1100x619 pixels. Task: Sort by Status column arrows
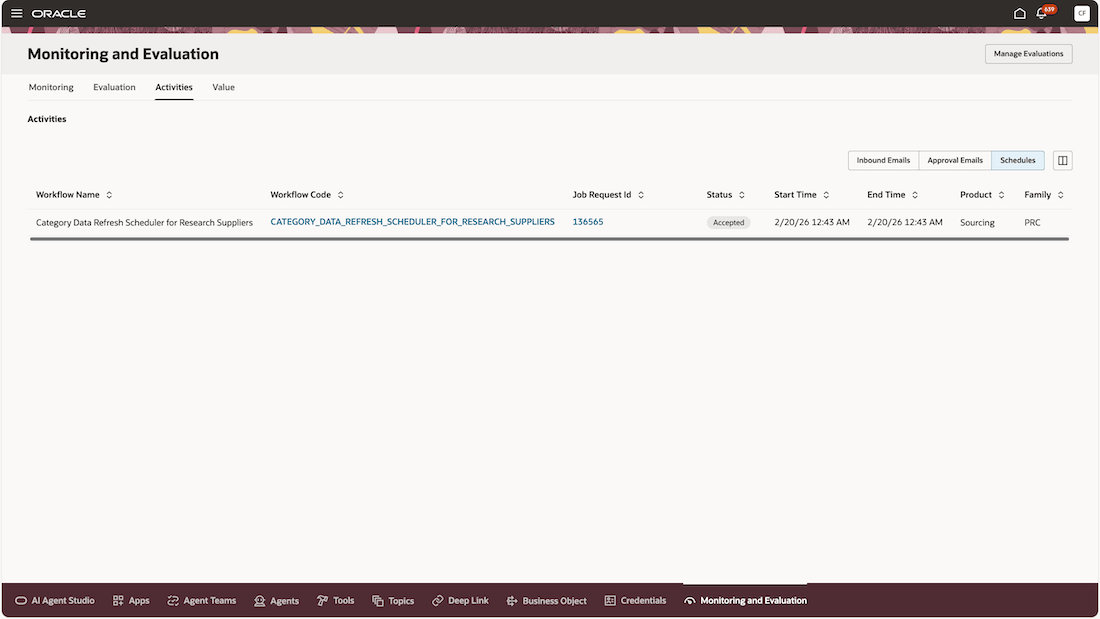[x=742, y=195]
